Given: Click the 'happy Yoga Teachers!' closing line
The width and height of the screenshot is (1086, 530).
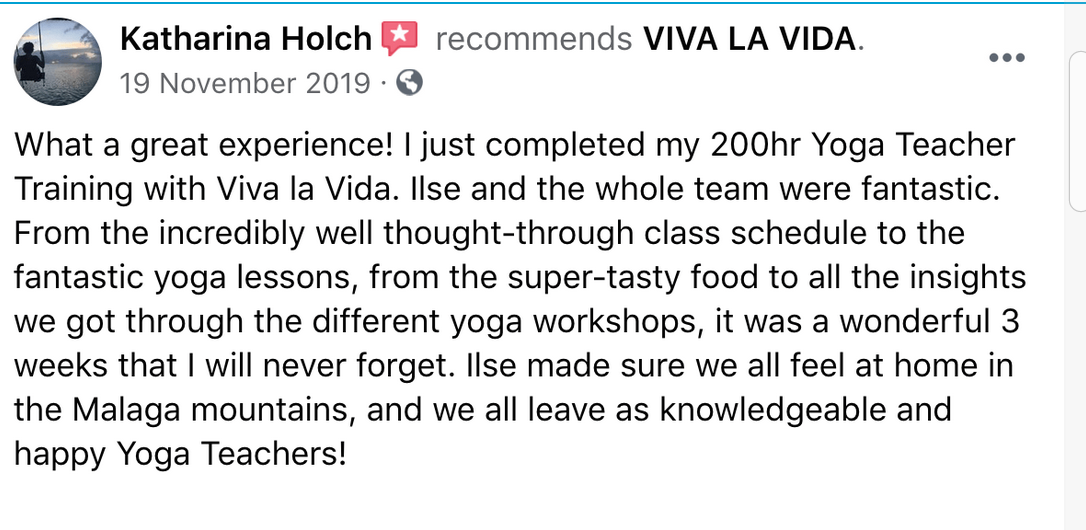Looking at the screenshot, I should (179, 456).
